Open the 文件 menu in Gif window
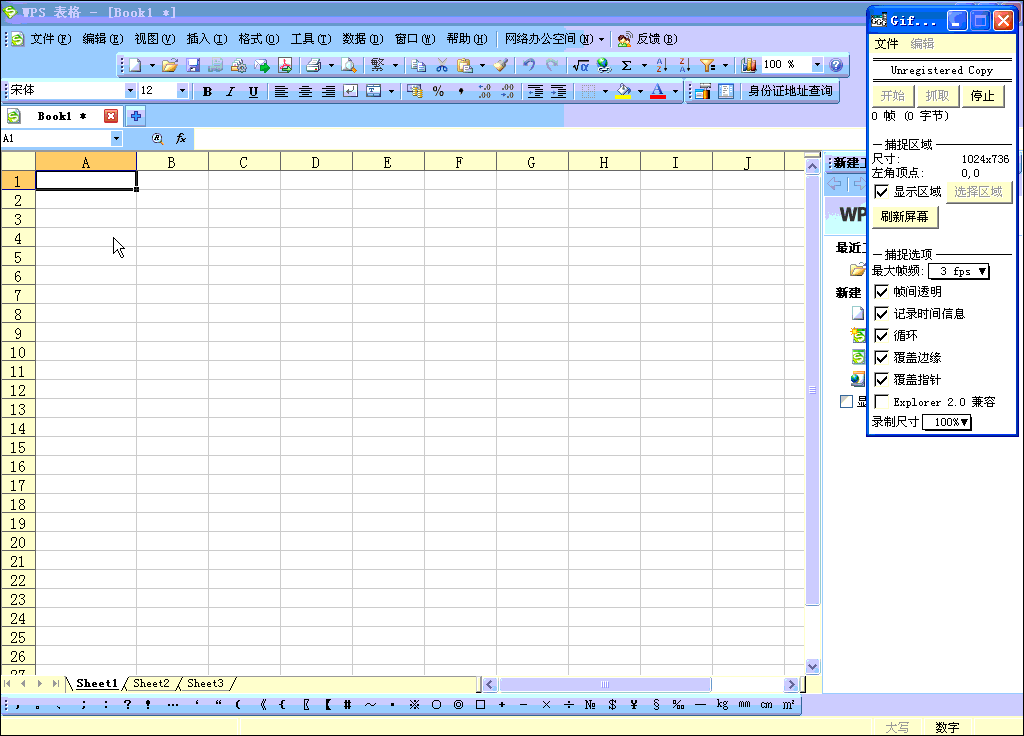The height and width of the screenshot is (736, 1024). click(x=886, y=44)
